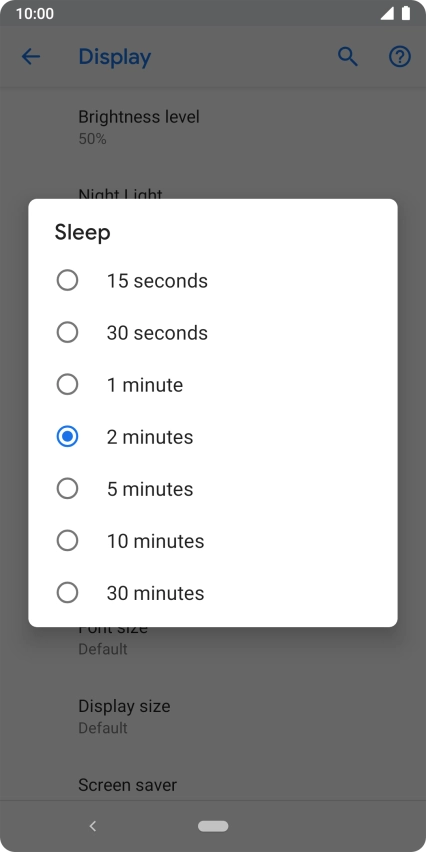Viewport: 426px width, 852px height.
Task: Choose the 30 minutes radio option
Action: pyautogui.click(x=67, y=593)
